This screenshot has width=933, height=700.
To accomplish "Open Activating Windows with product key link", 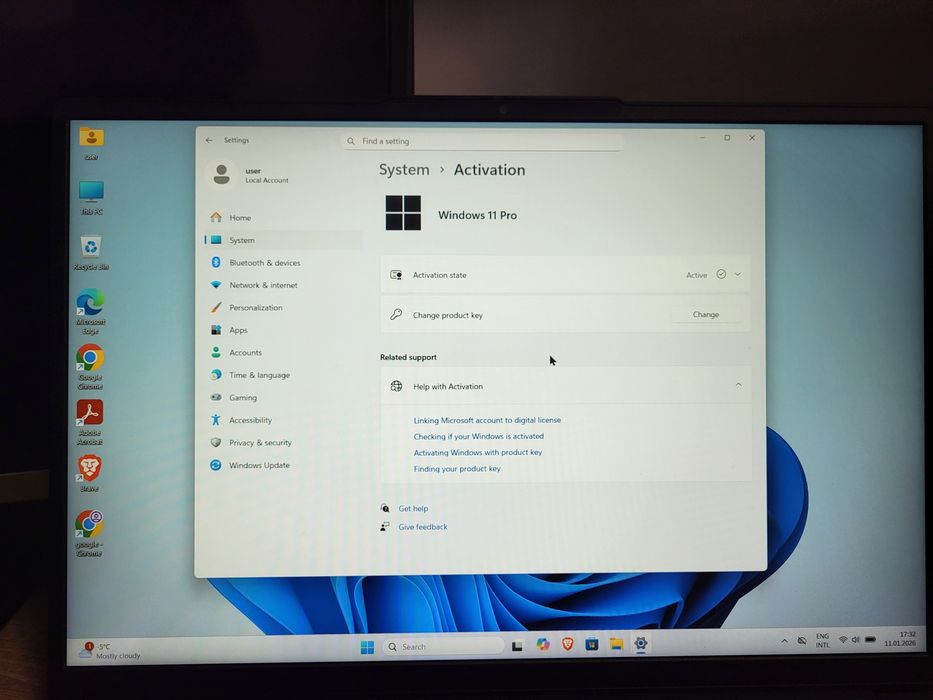I will pyautogui.click(x=478, y=452).
